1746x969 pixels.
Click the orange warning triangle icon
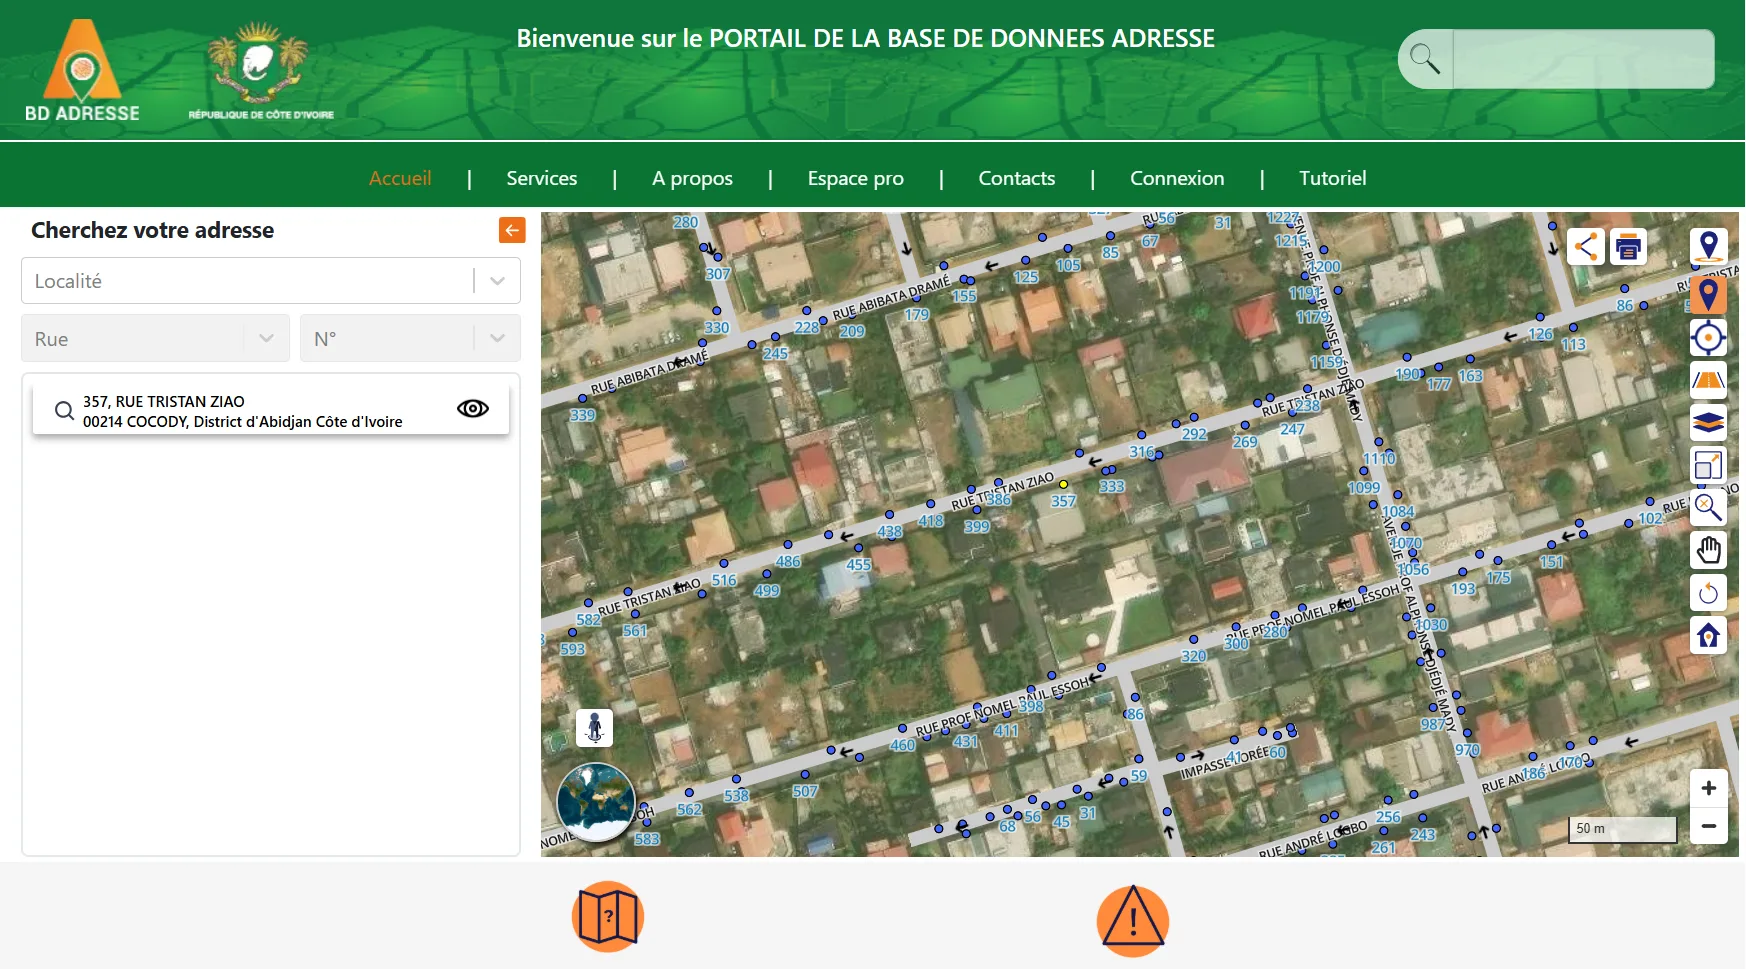[1133, 921]
